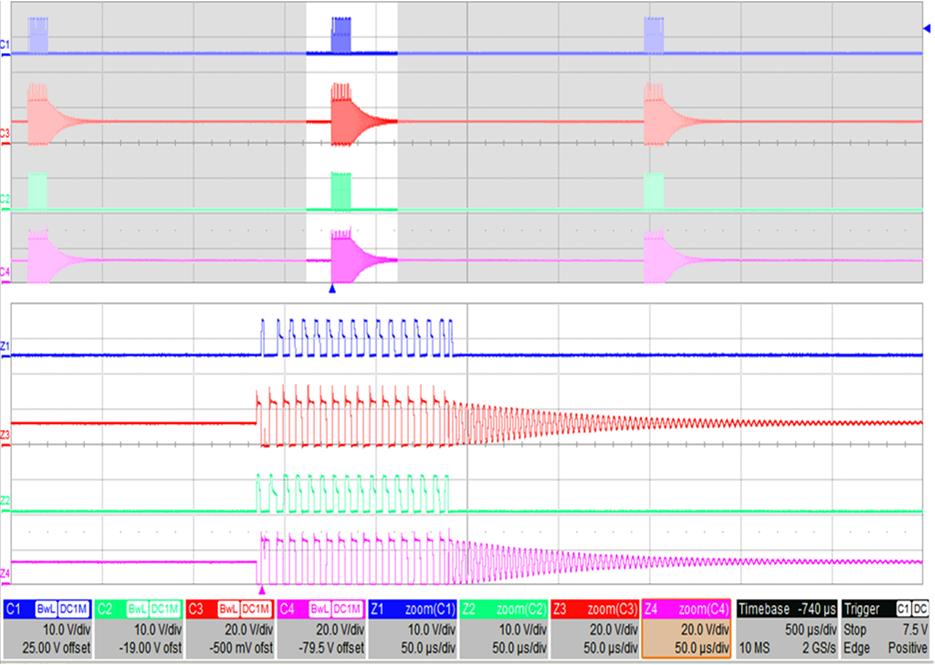Click the trigger level arrow on right edge
Viewport: 935px width, 665px height.
[927, 30]
